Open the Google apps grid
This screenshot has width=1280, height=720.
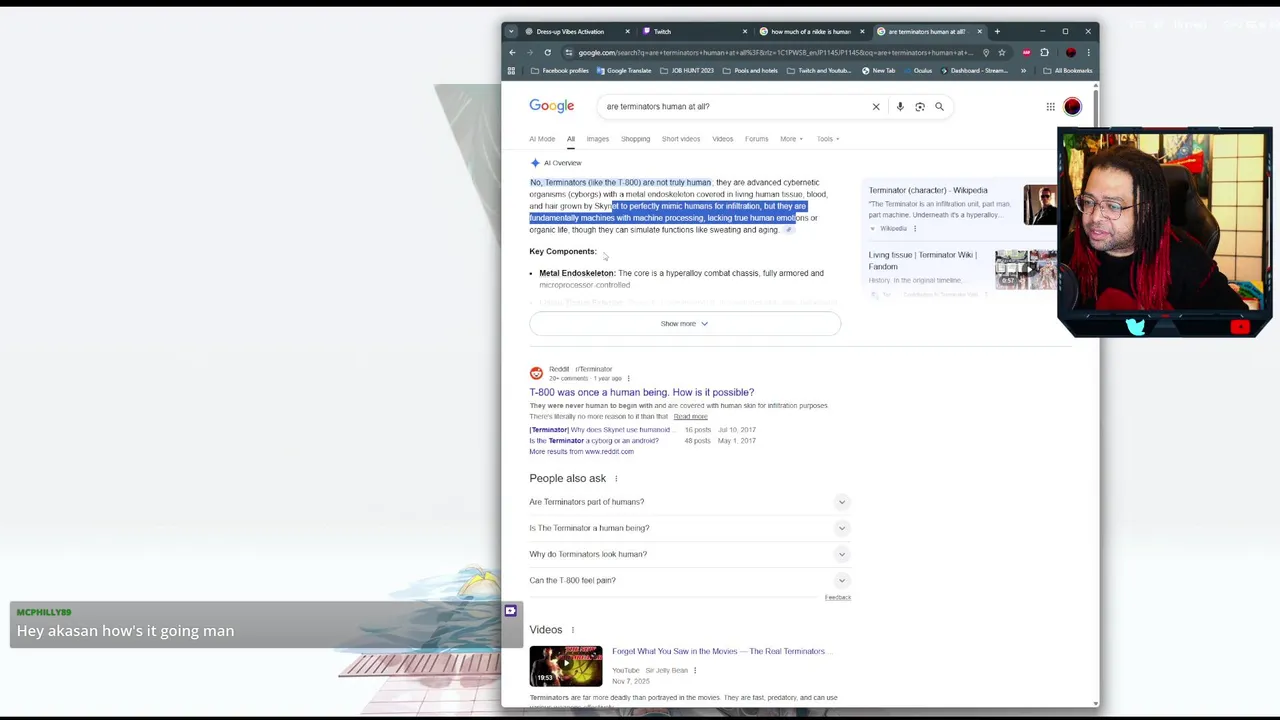click(x=1050, y=106)
